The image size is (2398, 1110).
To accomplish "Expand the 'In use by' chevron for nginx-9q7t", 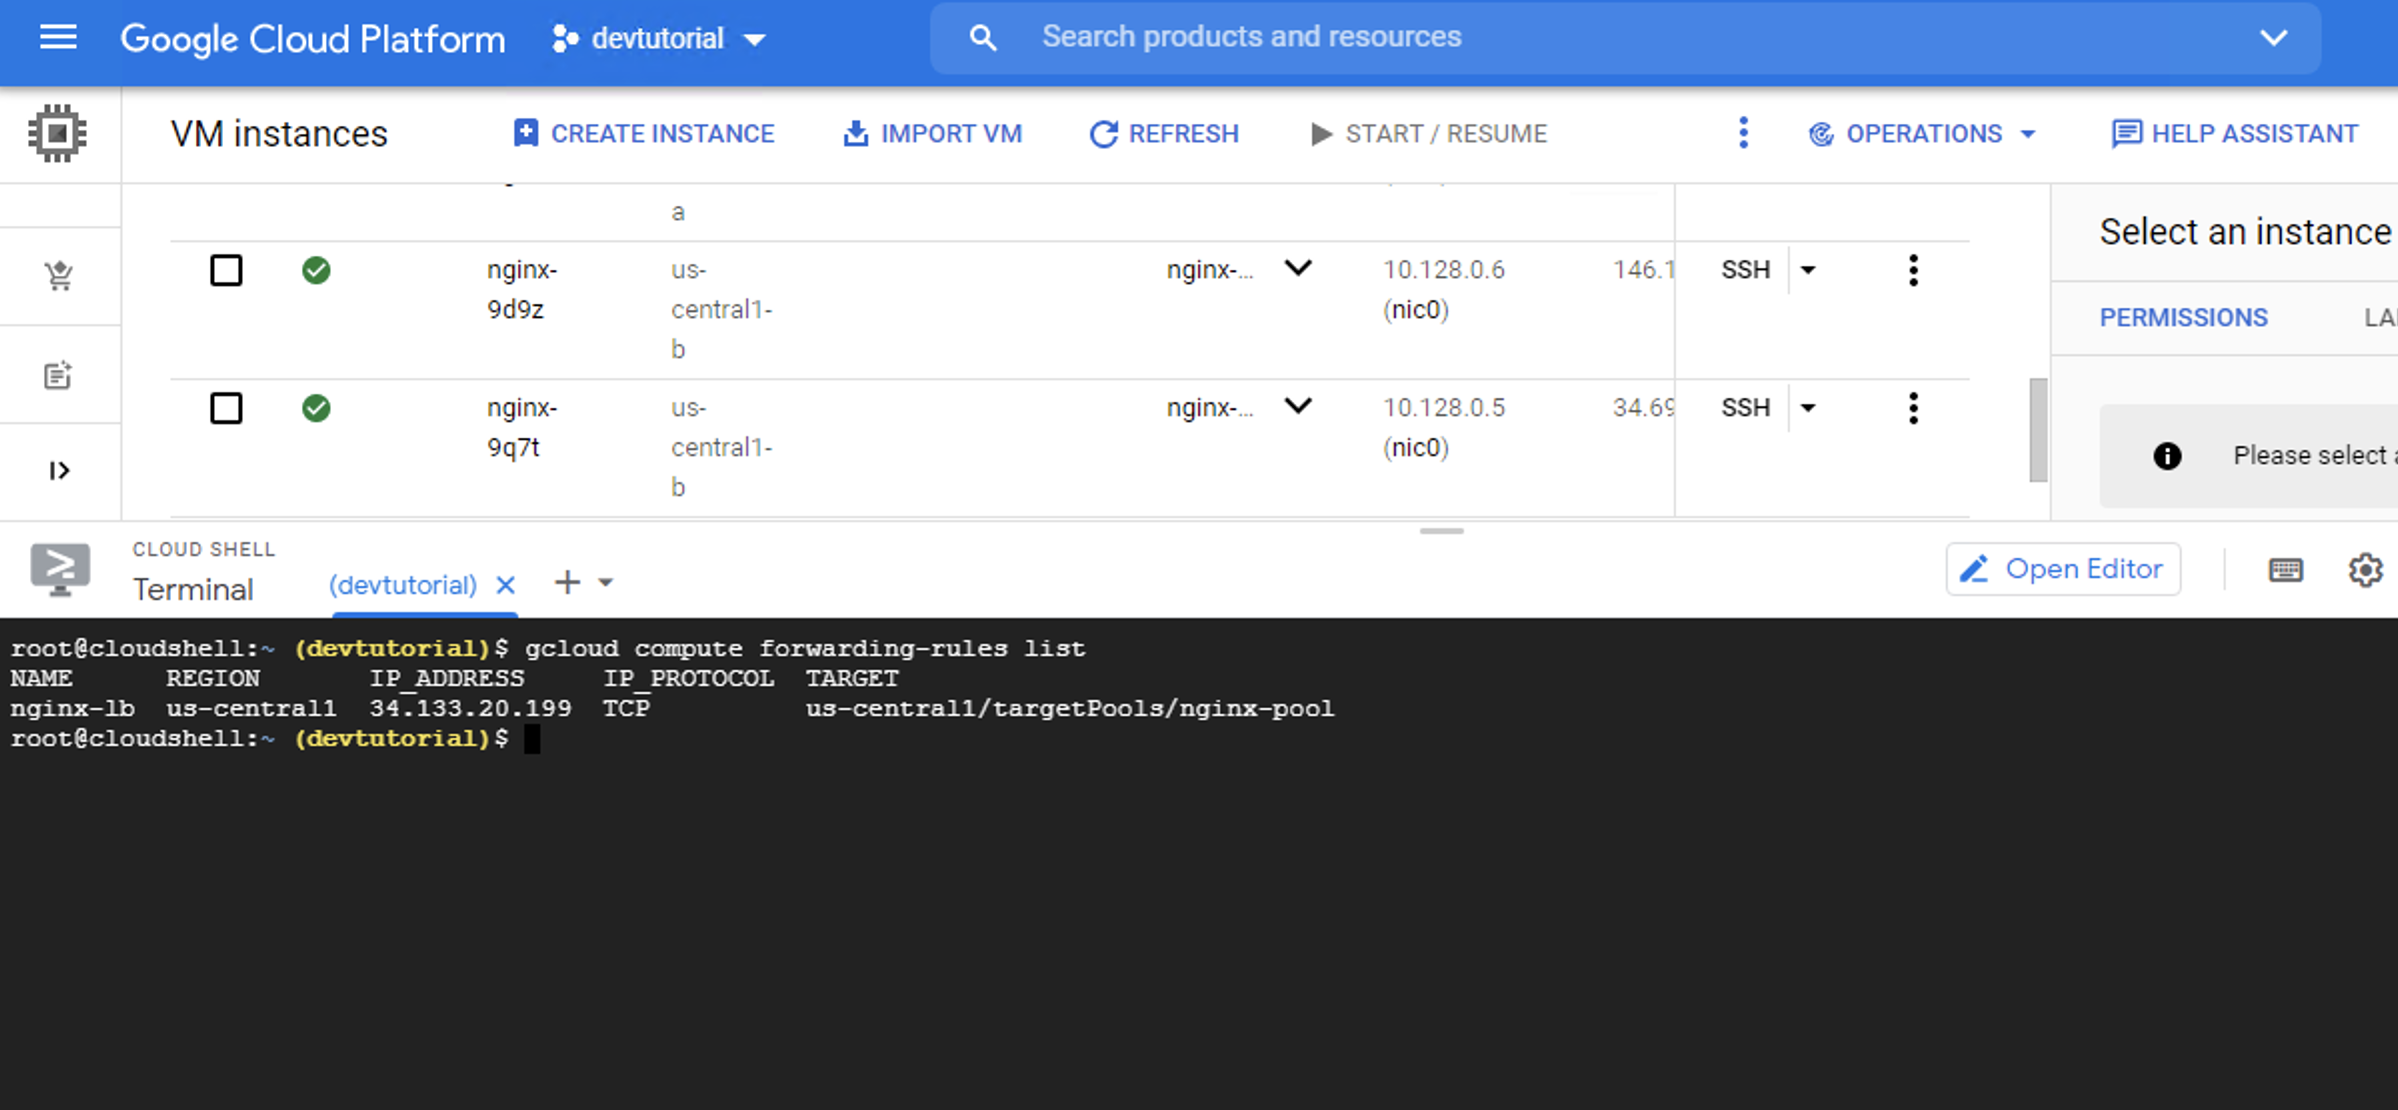I will (x=1298, y=406).
